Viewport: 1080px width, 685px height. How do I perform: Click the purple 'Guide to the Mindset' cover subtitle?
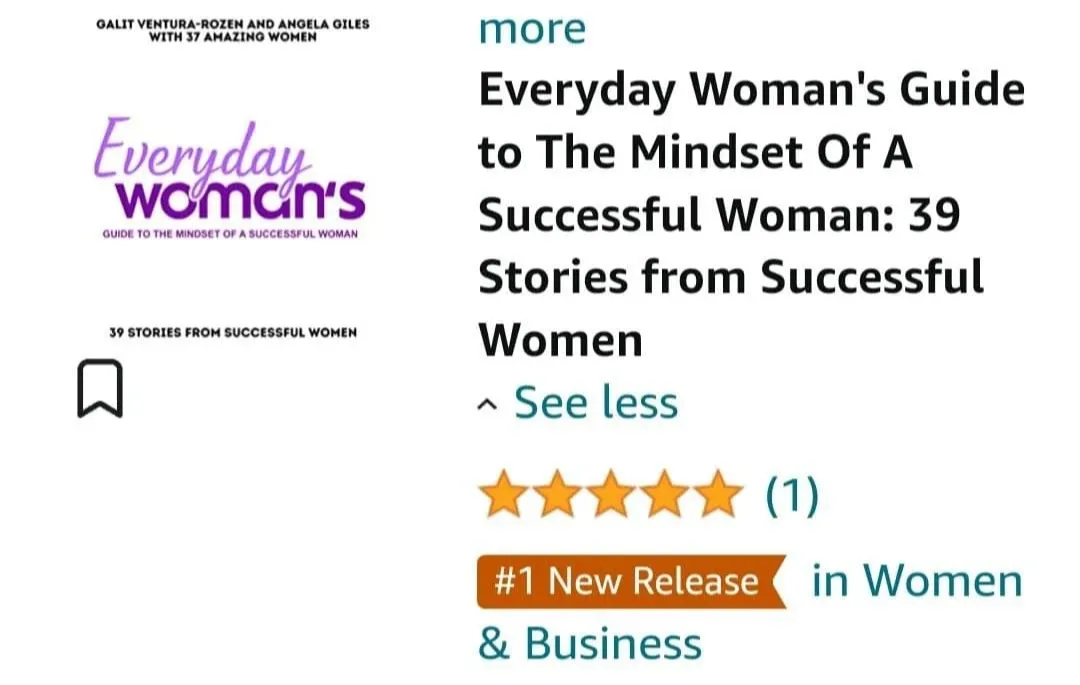coord(230,234)
